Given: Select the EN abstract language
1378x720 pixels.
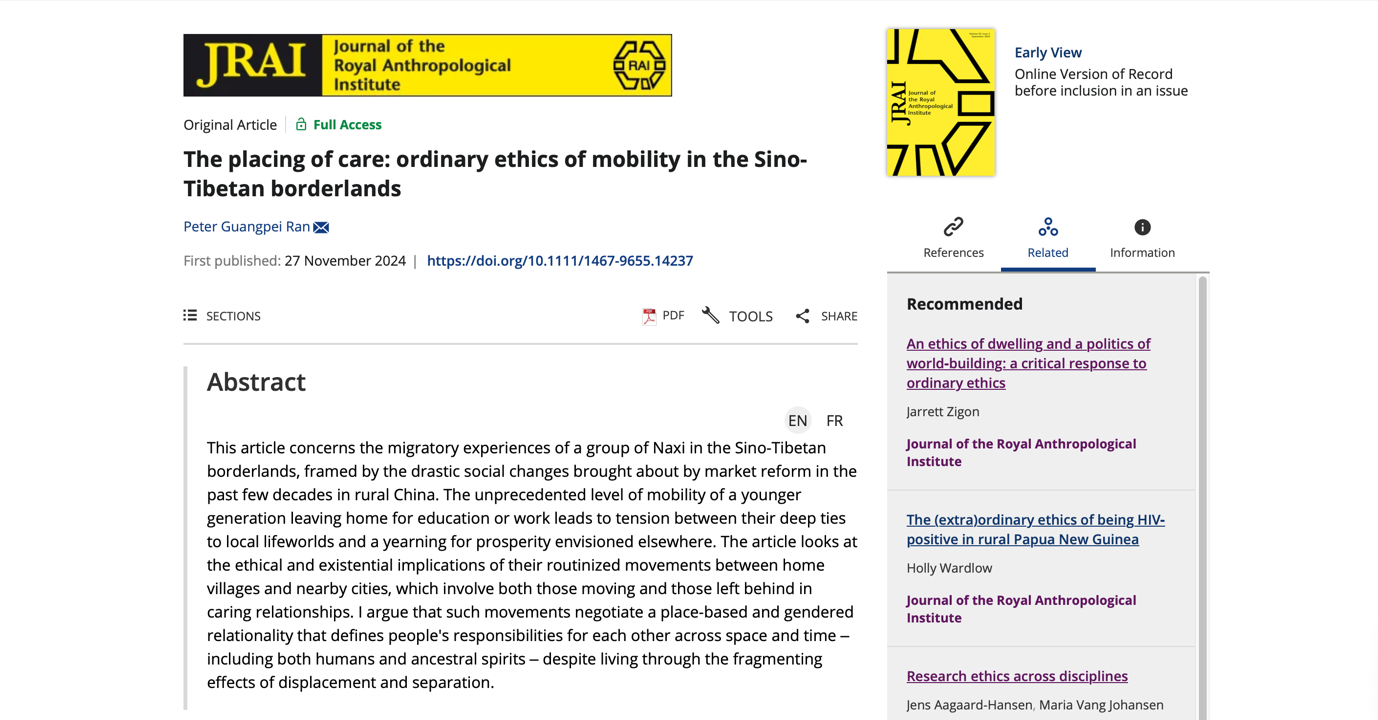Looking at the screenshot, I should 797,421.
